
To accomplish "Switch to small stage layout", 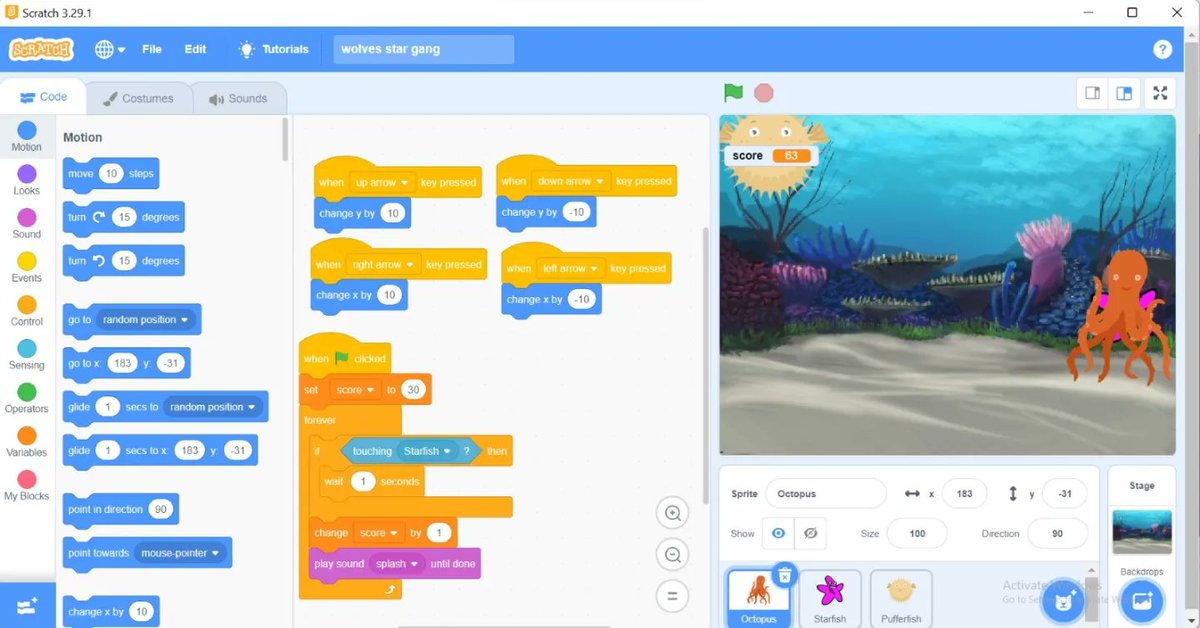I will click(x=1093, y=93).
